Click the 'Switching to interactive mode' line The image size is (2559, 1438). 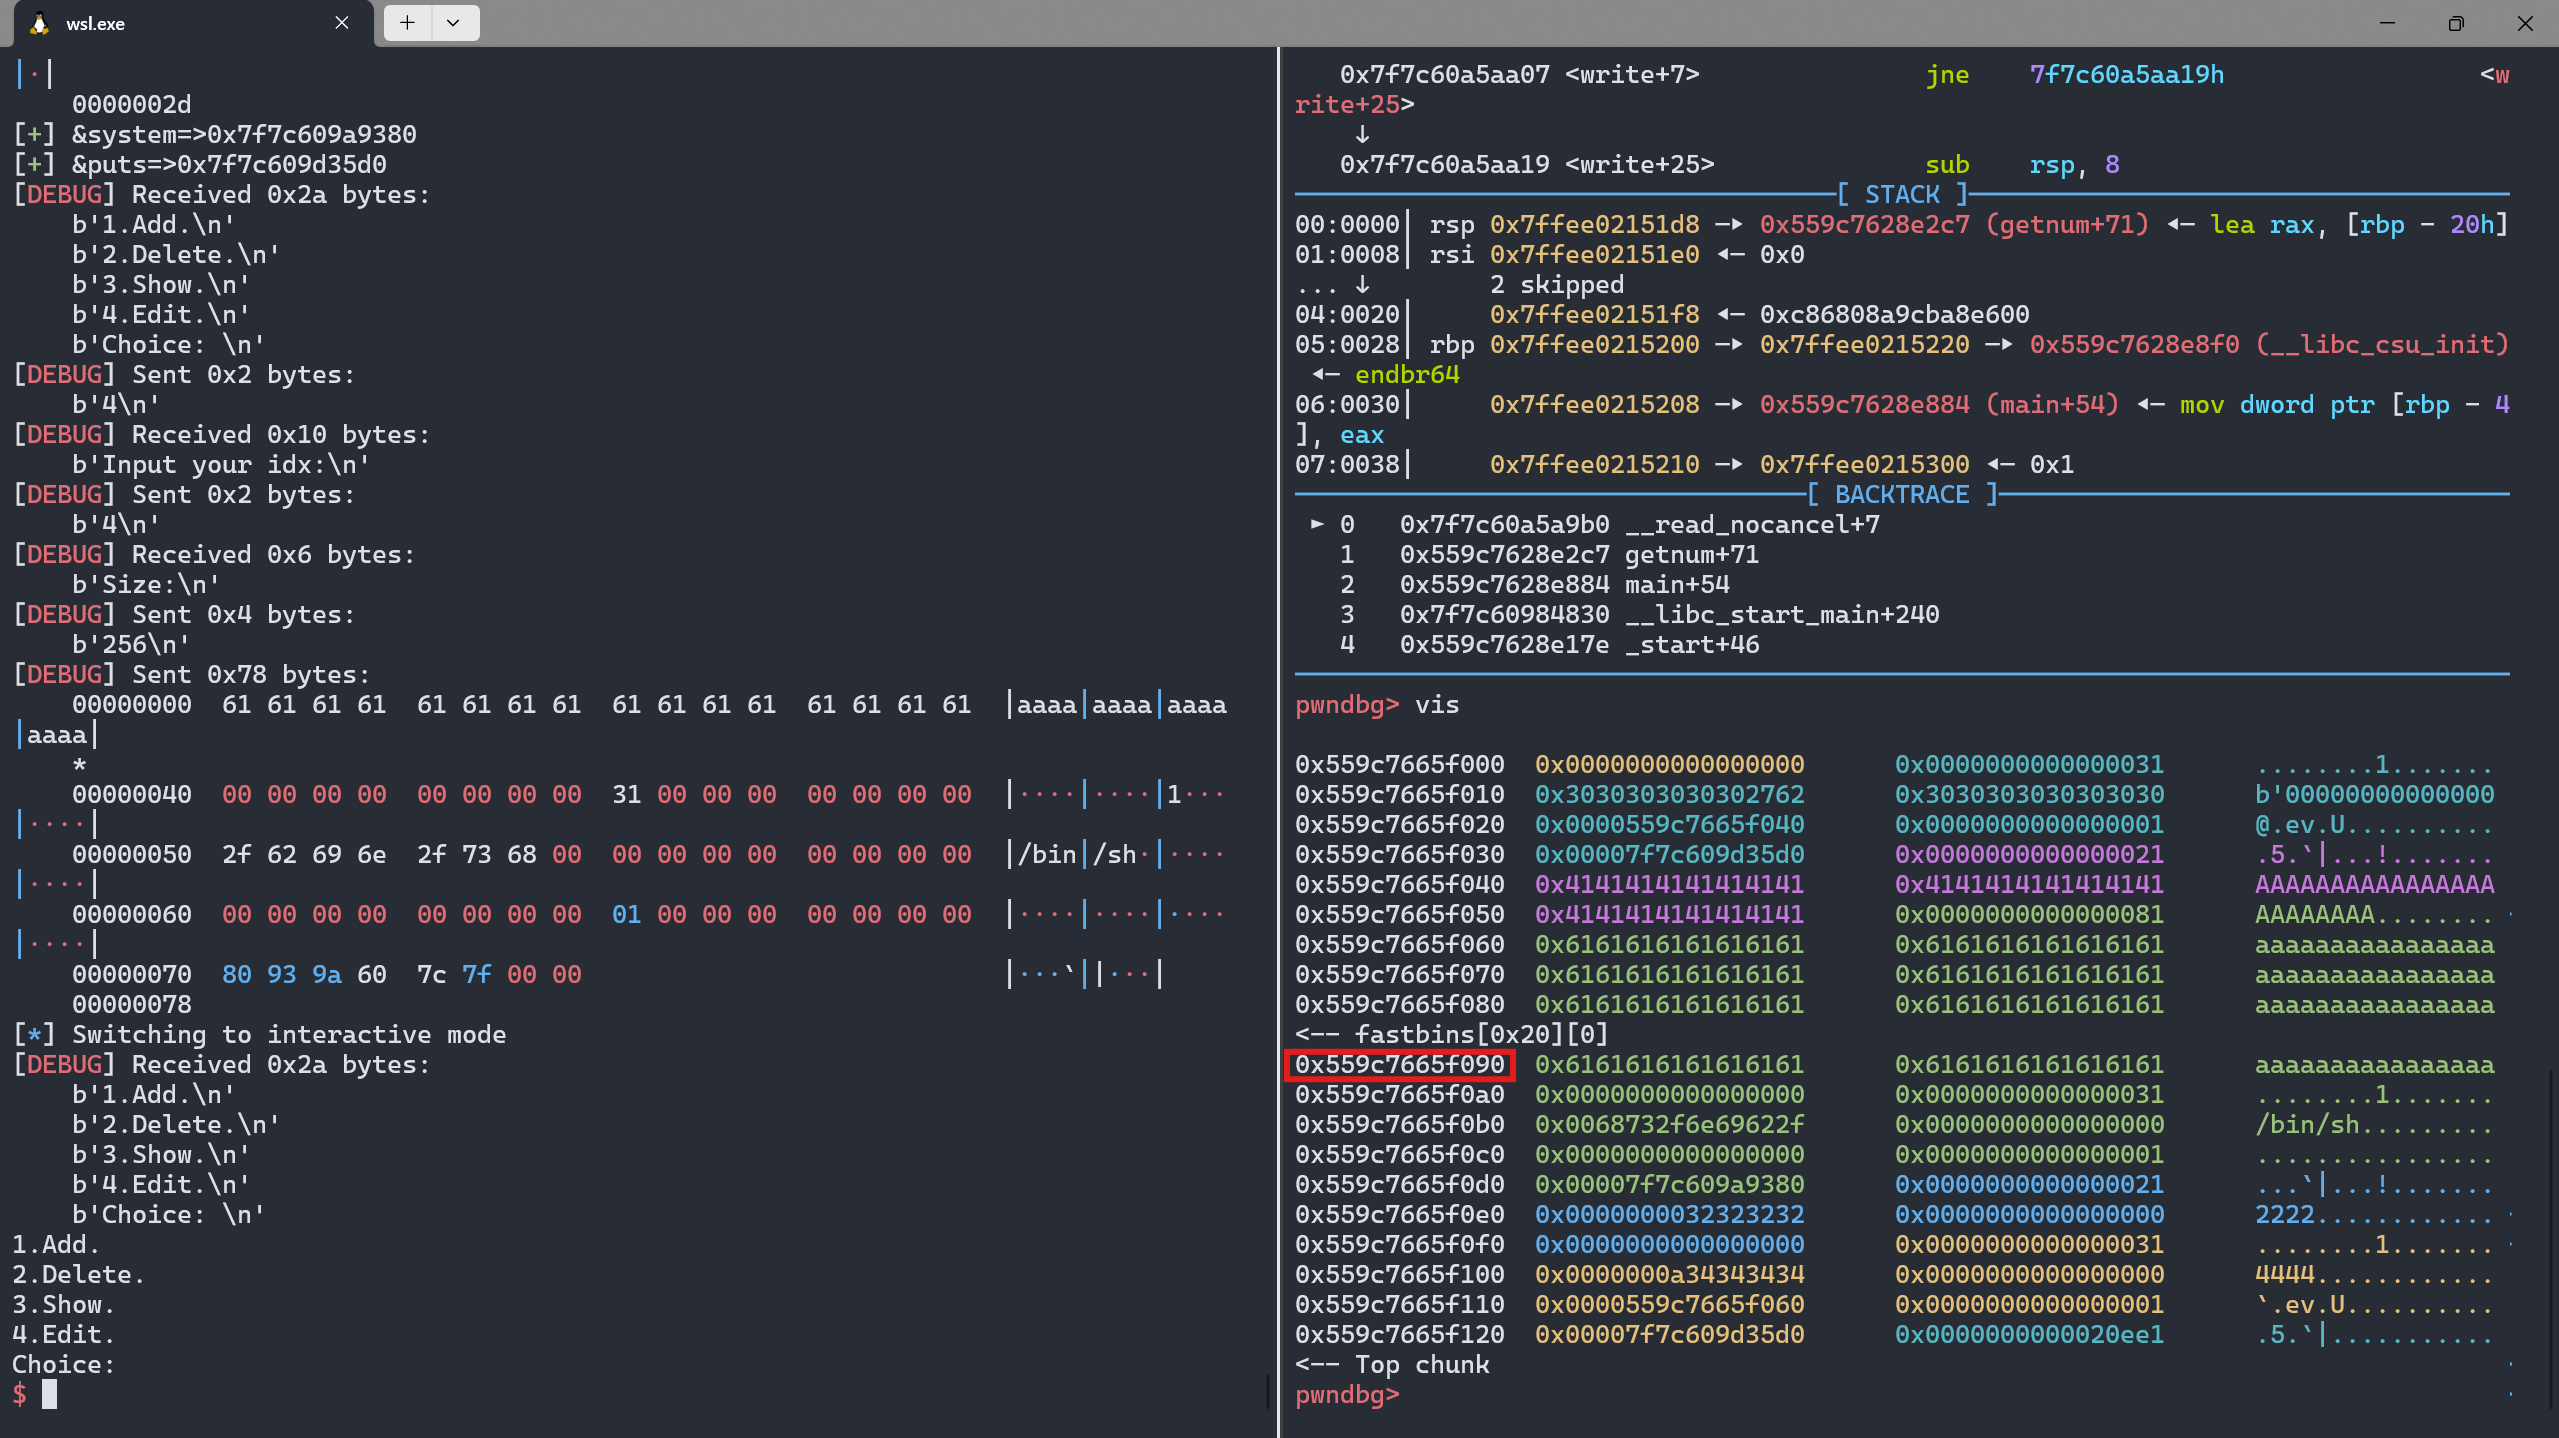point(259,1034)
